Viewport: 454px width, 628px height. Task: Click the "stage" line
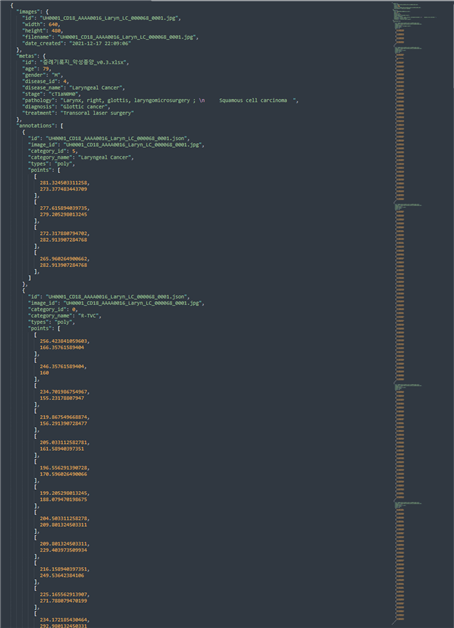click(51, 94)
